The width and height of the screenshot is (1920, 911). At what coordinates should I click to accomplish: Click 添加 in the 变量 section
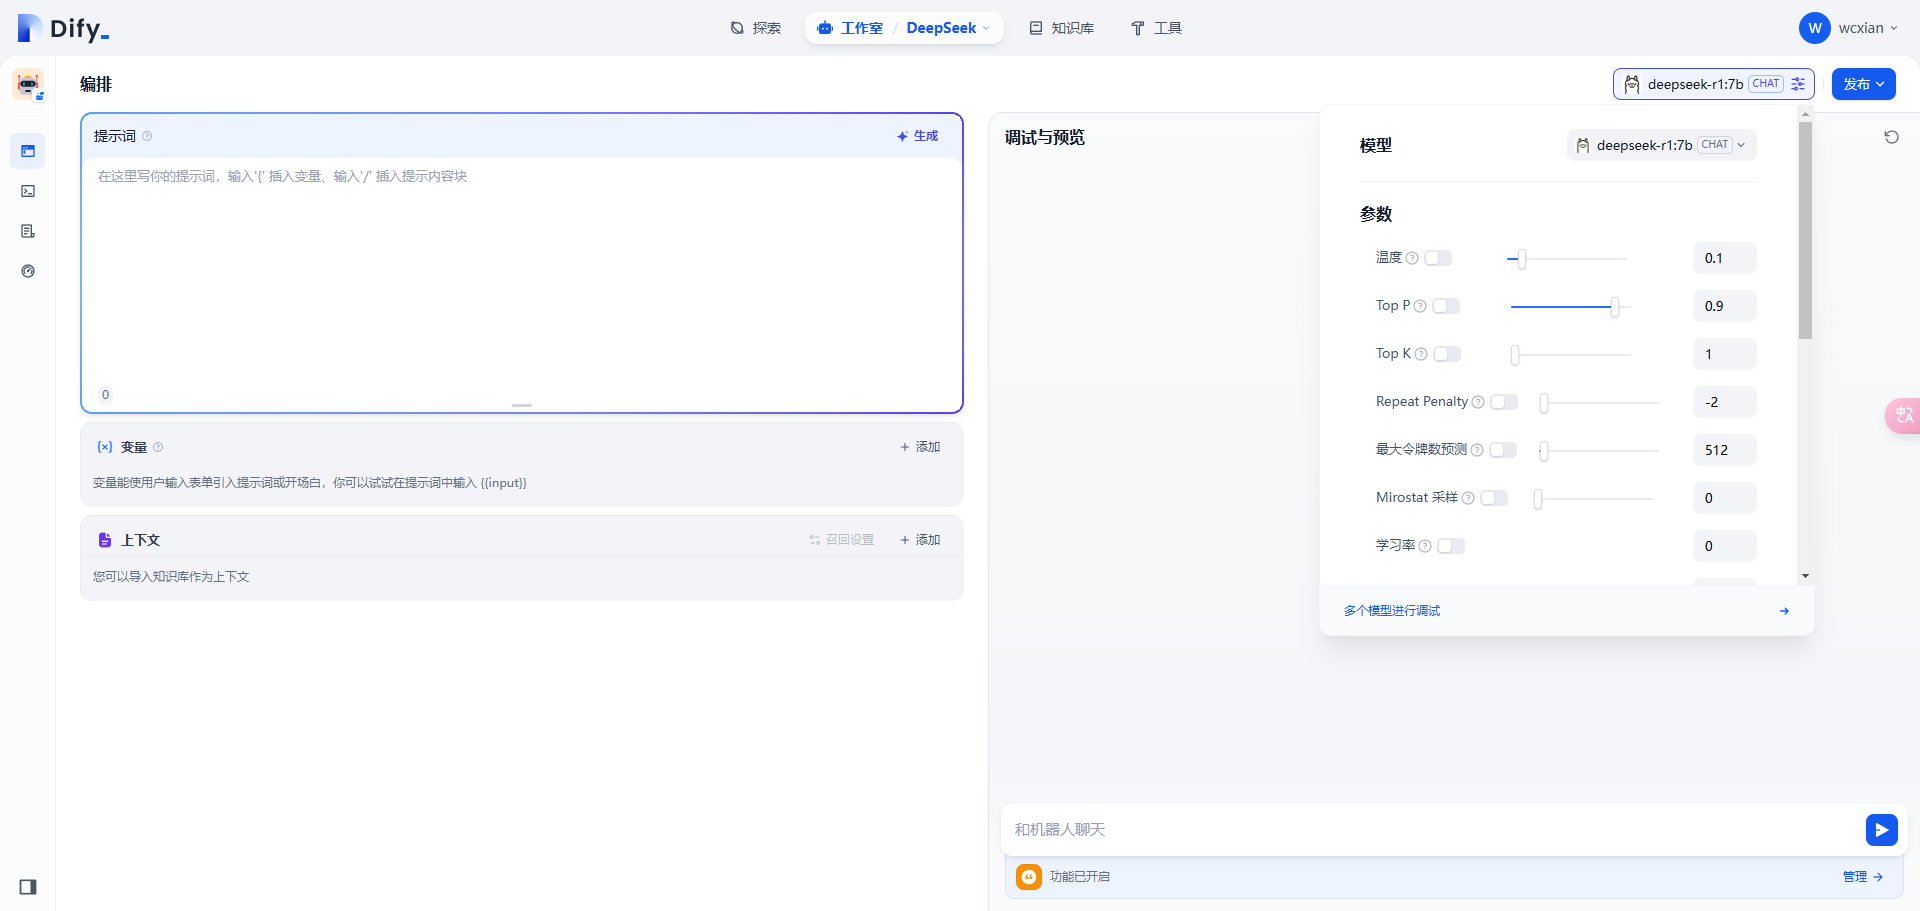tap(920, 447)
